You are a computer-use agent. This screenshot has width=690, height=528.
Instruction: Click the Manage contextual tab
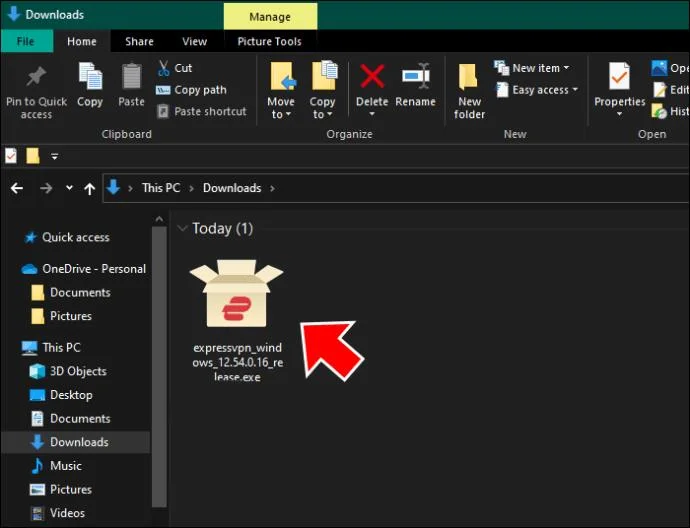(x=270, y=17)
